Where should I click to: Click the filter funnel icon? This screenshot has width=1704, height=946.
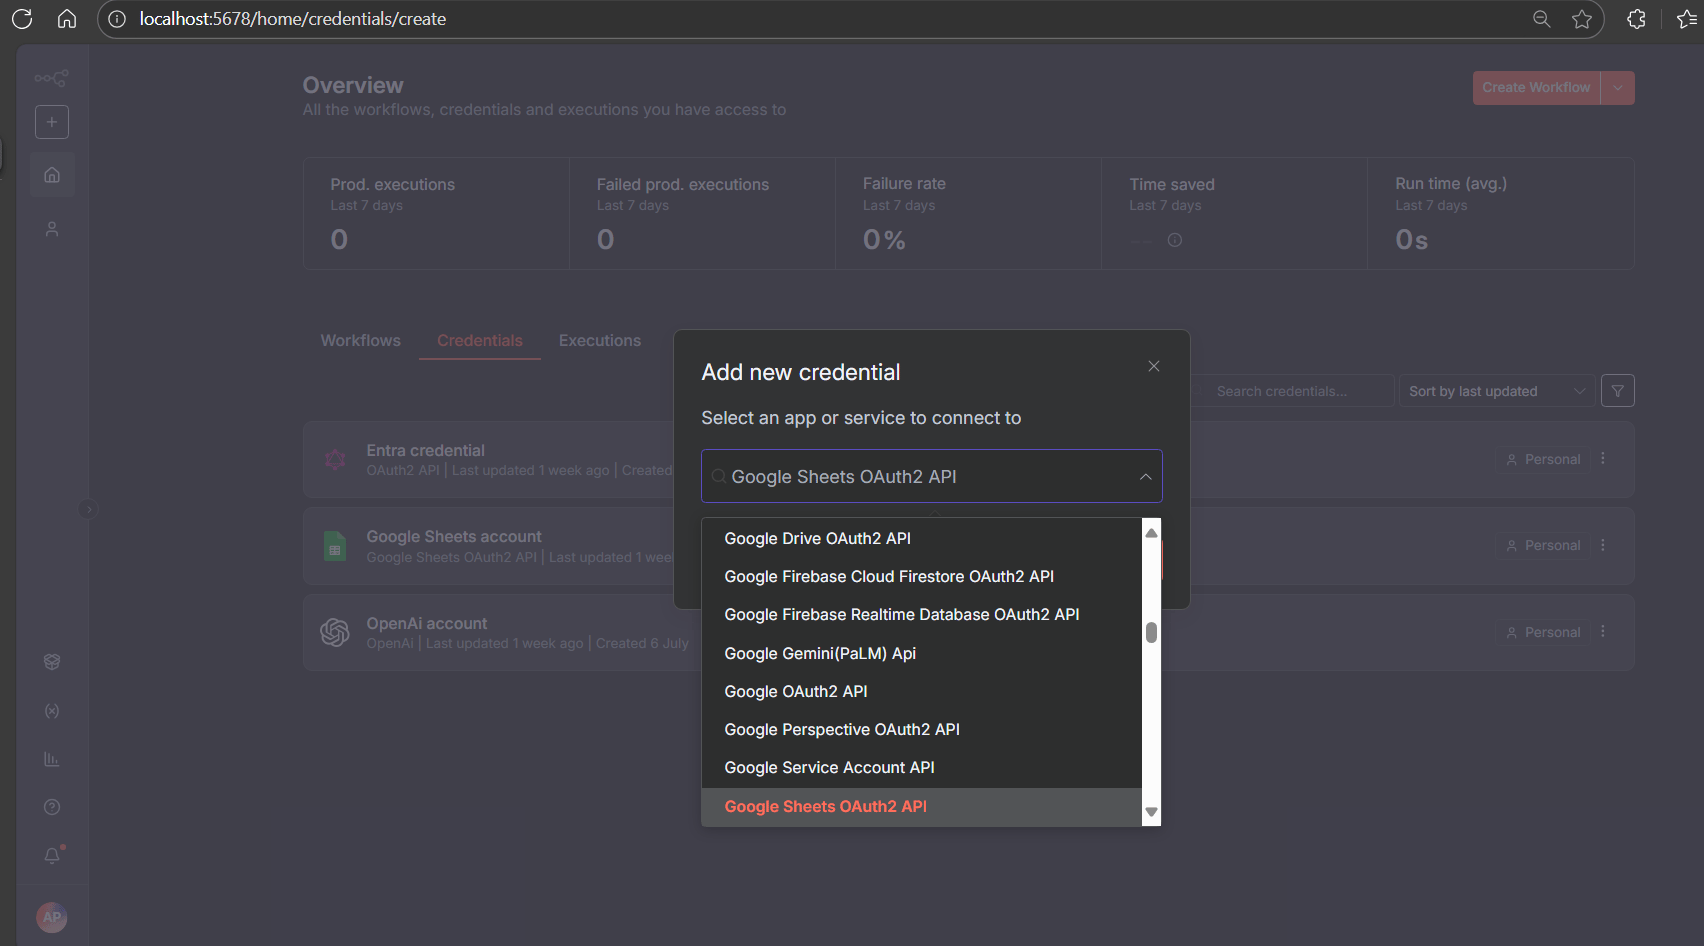coord(1617,391)
